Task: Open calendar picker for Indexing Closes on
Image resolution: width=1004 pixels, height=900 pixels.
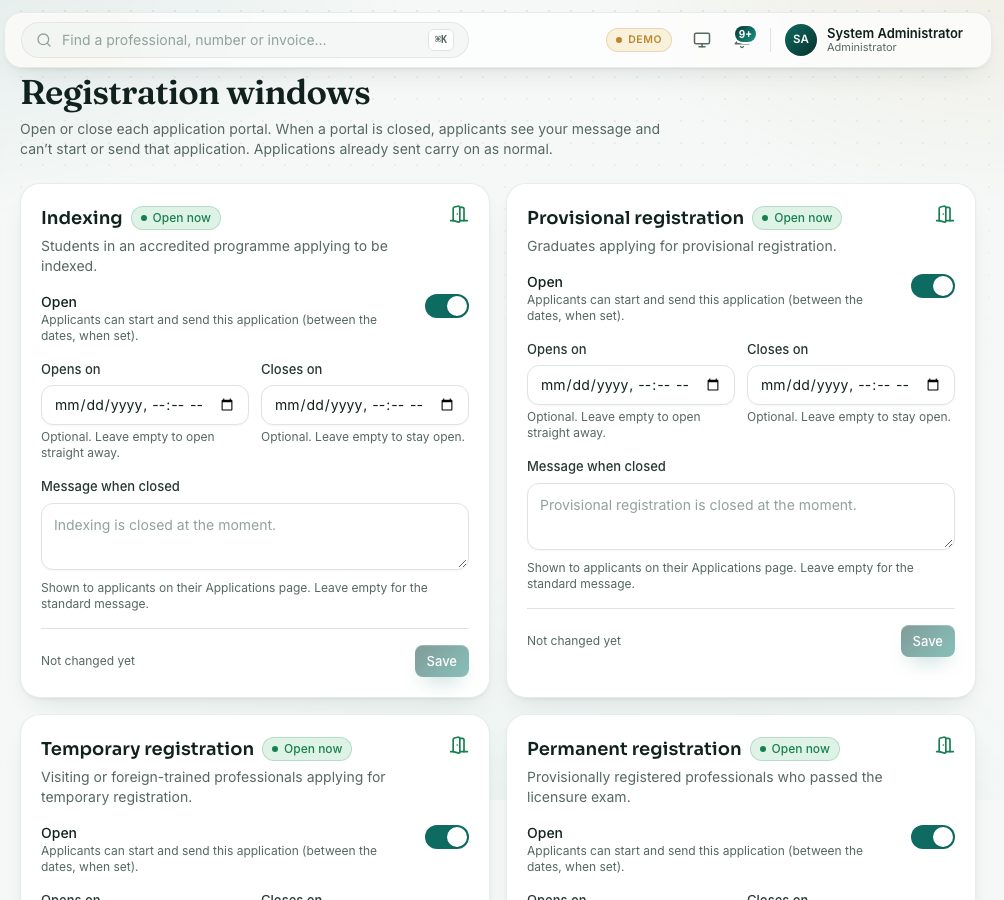Action: pyautogui.click(x=447, y=405)
